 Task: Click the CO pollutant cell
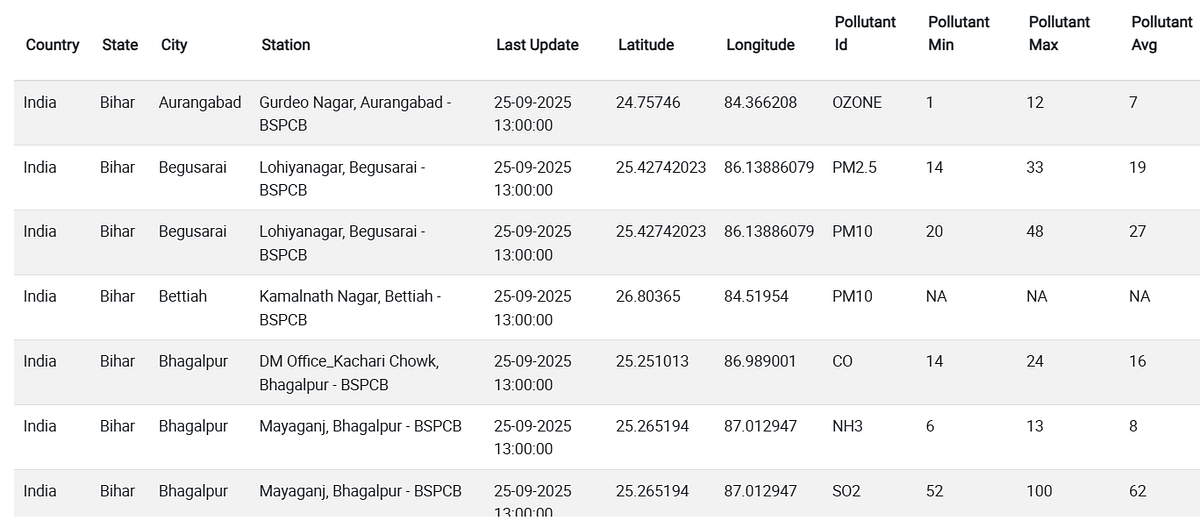(843, 361)
